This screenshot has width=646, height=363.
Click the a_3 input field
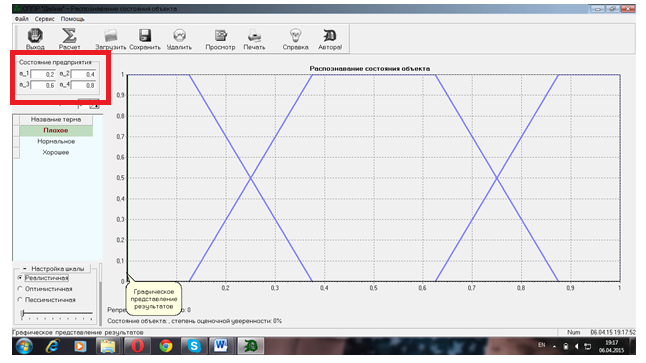click(43, 85)
